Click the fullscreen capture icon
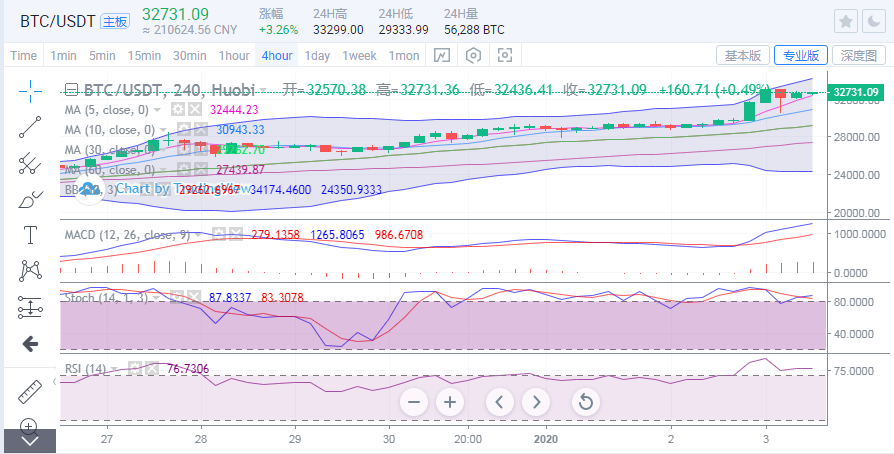This screenshot has width=894, height=454. [505, 55]
